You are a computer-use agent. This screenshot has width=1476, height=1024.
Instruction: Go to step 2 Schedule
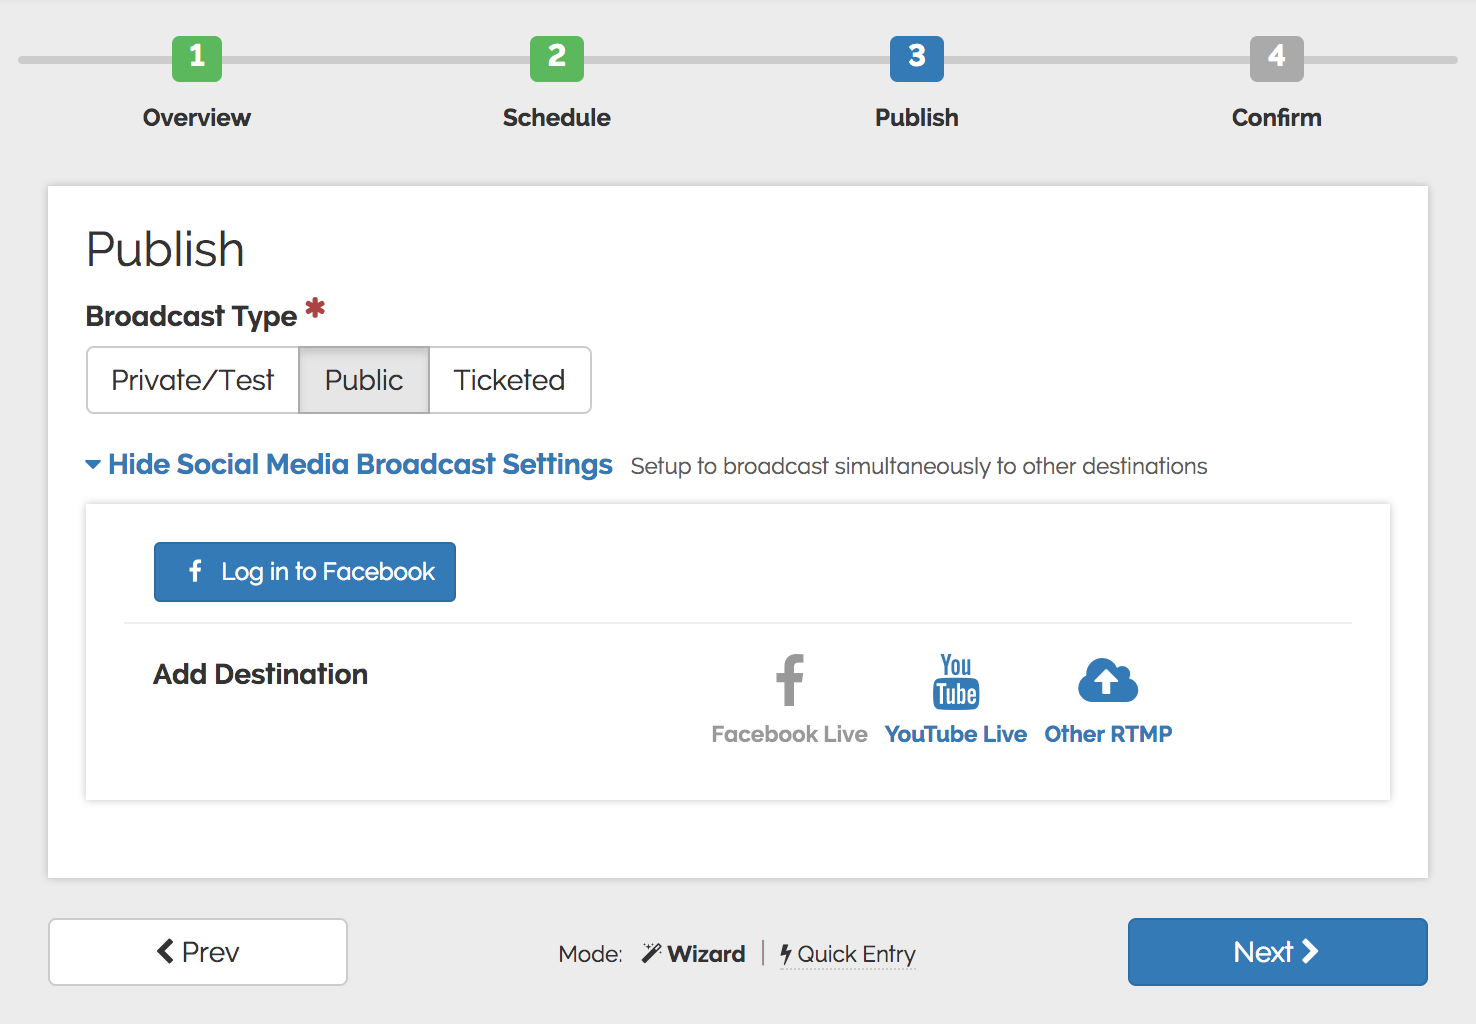click(557, 59)
